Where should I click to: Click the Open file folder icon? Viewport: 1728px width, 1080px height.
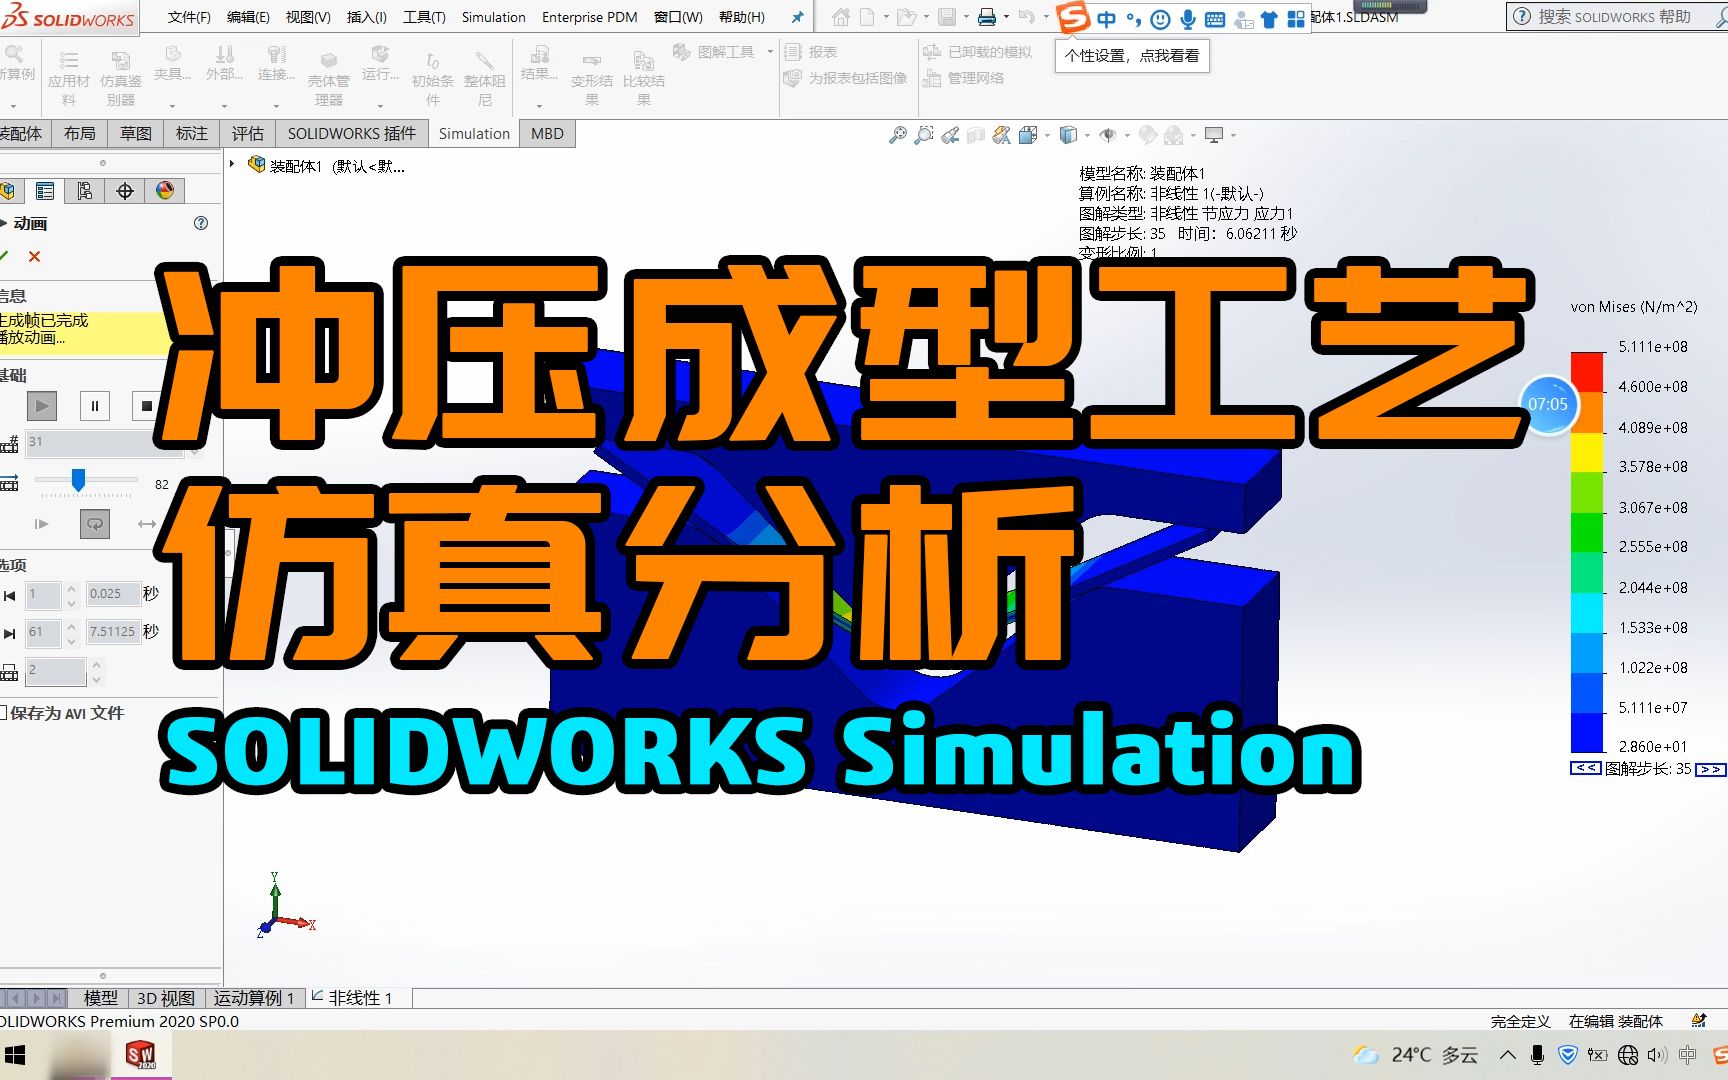tap(906, 17)
